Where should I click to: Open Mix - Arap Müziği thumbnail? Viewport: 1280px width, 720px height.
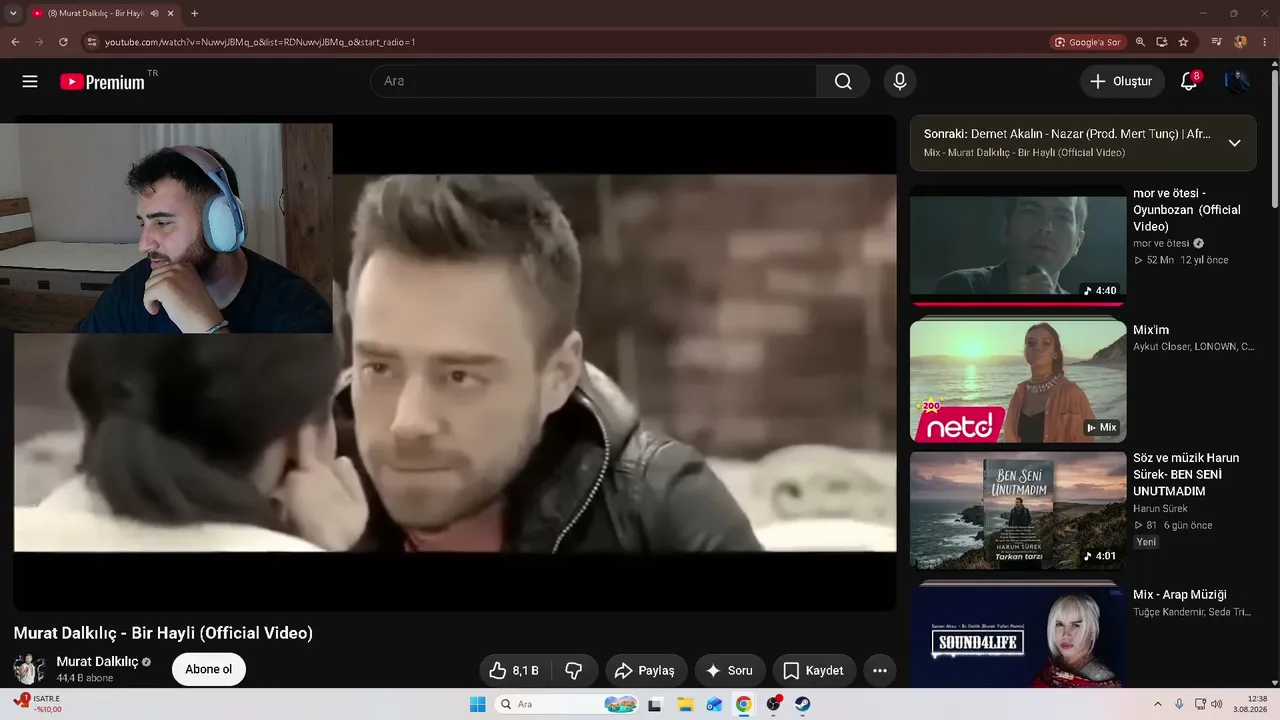tap(1018, 637)
